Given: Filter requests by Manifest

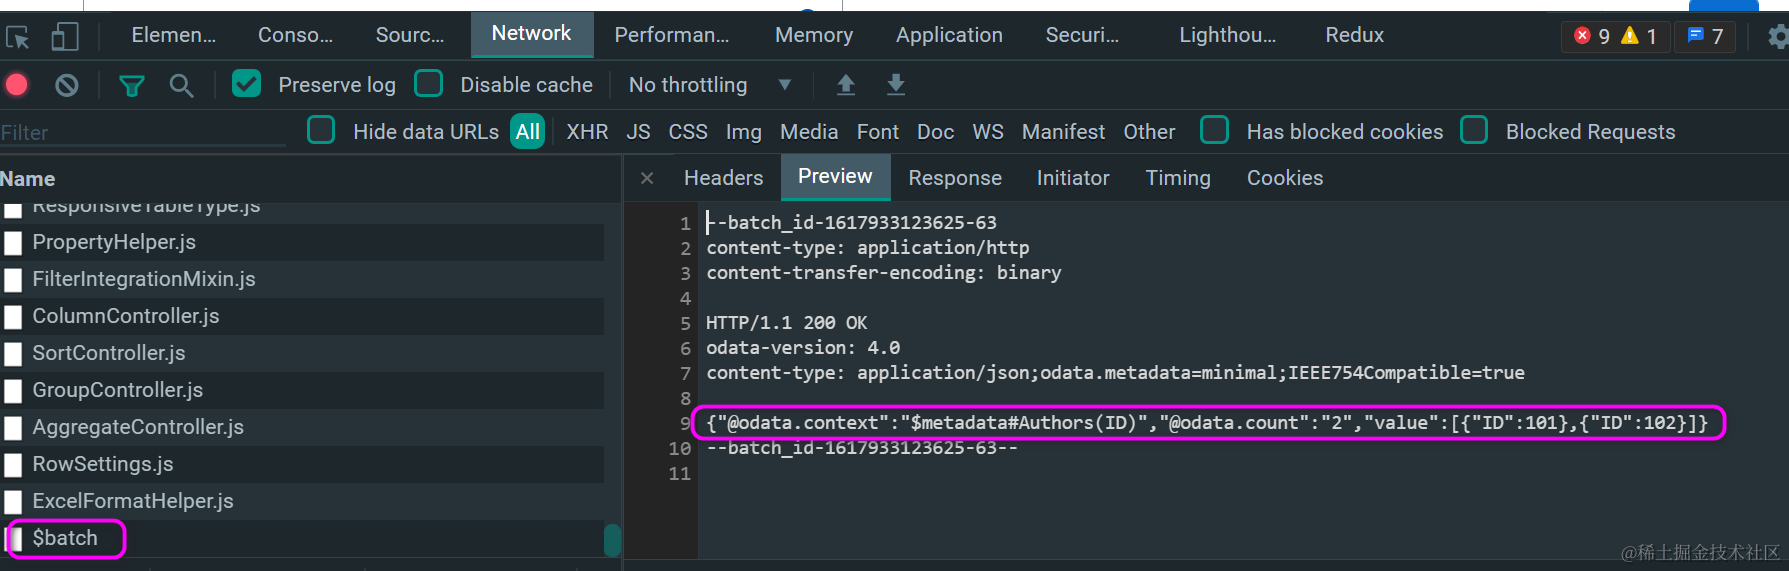Looking at the screenshot, I should [1063, 132].
